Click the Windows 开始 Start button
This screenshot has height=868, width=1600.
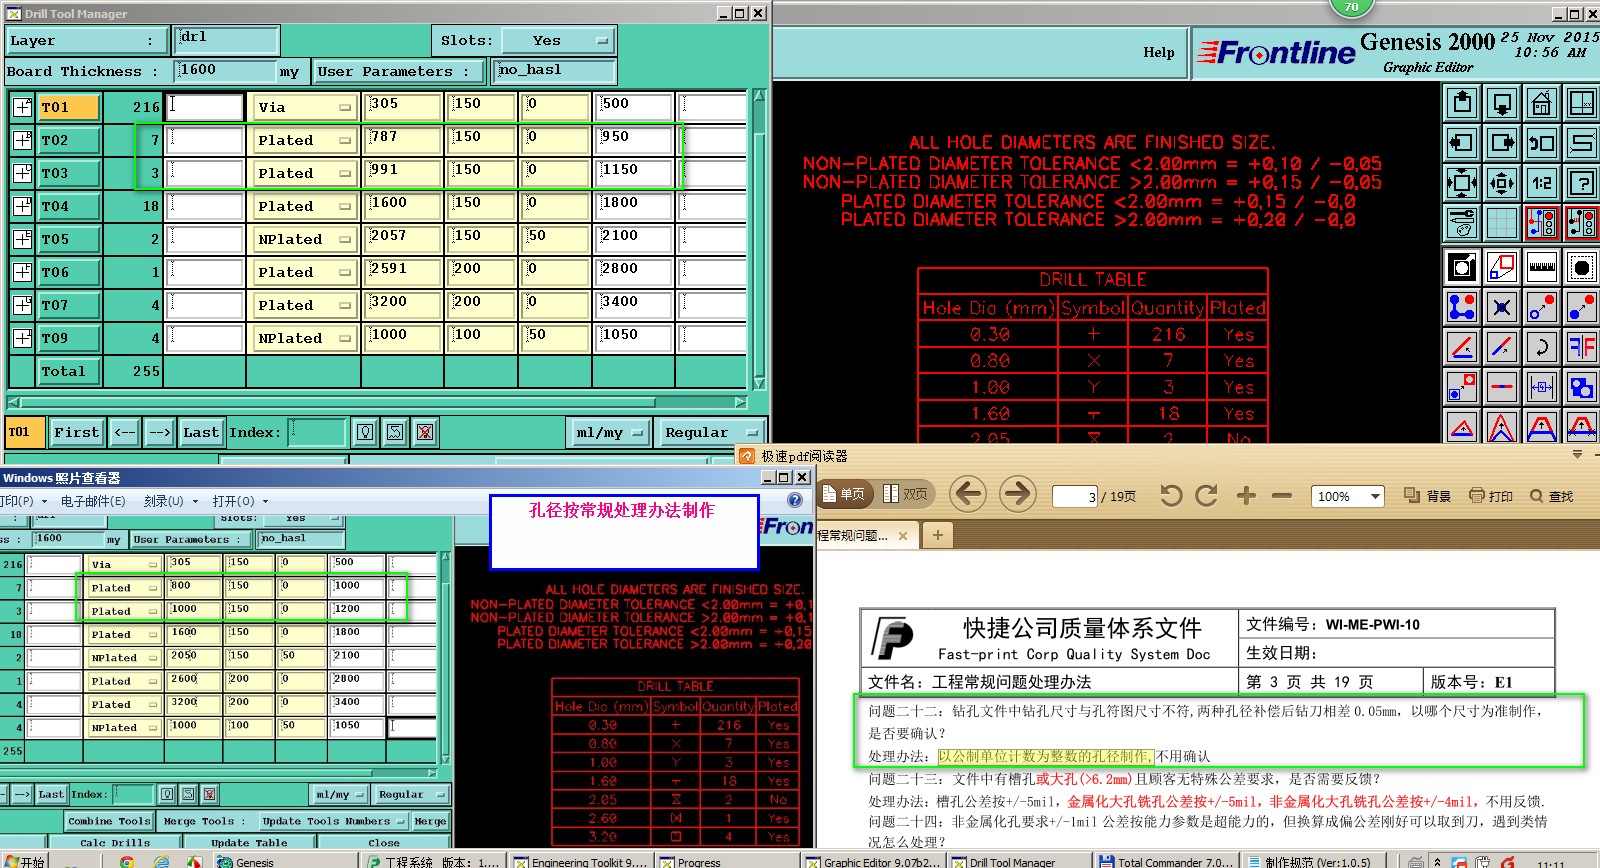point(24,861)
